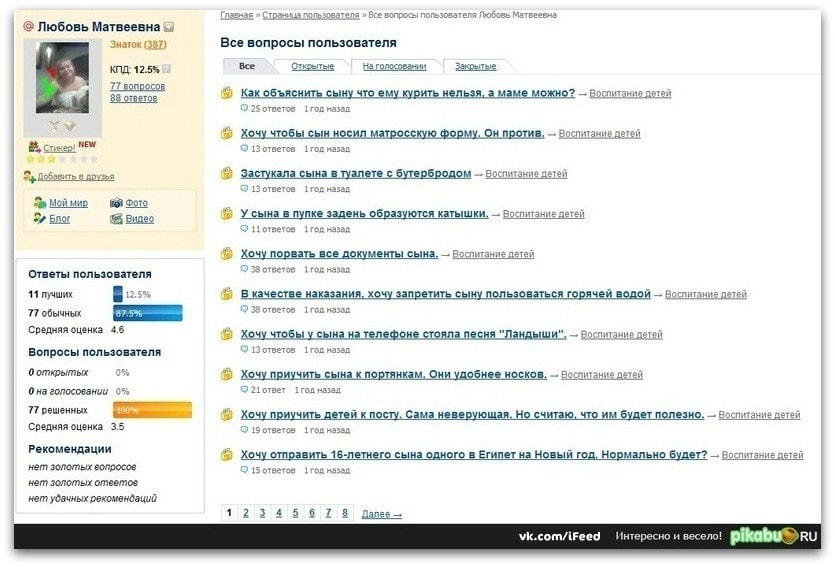Click the user avatar photo
The width and height of the screenshot is (835, 567).
click(62, 77)
